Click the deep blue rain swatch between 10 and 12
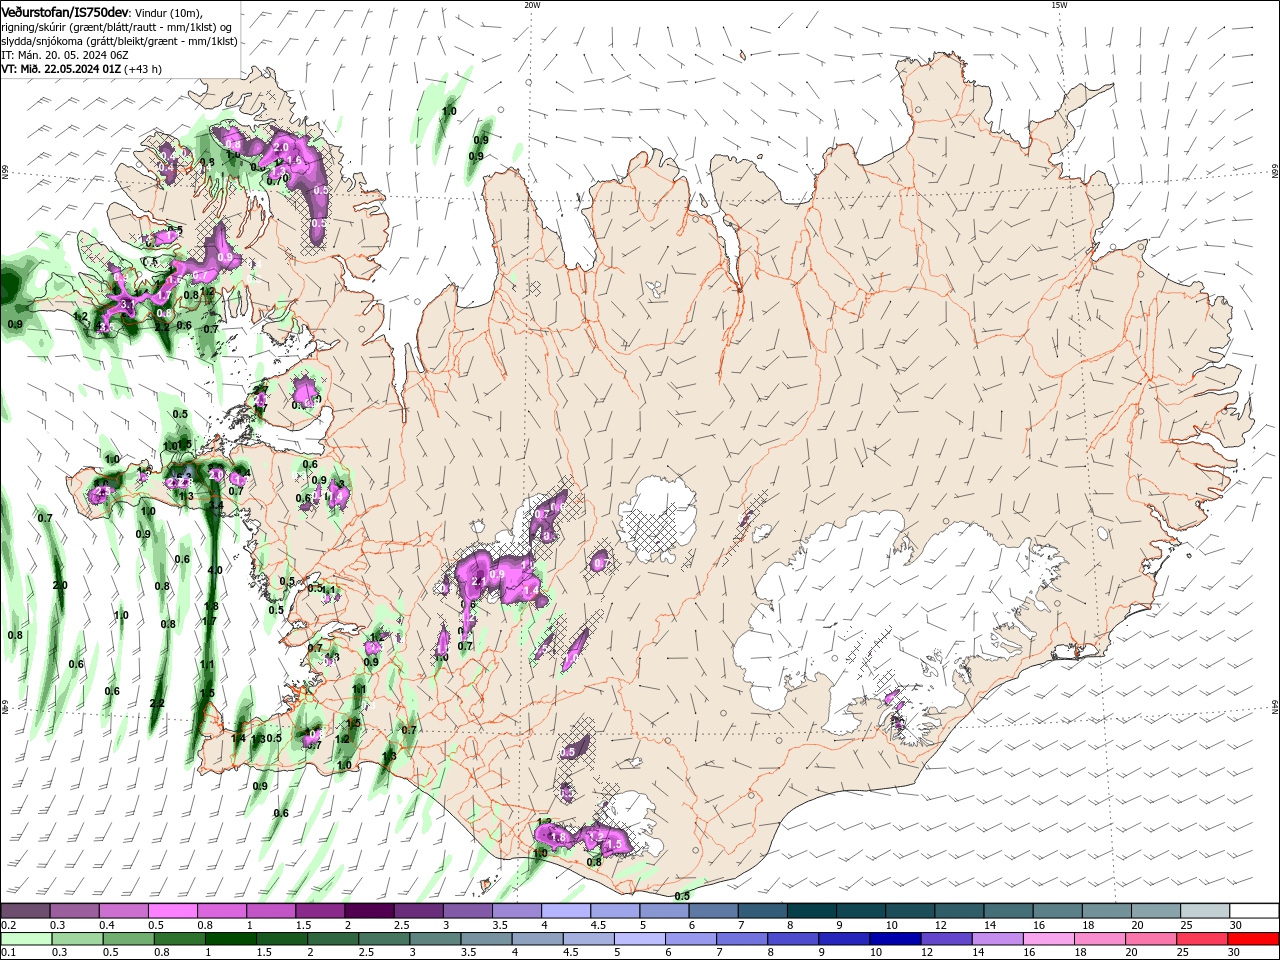Screen dimensions: 1280x960 pos(894,939)
